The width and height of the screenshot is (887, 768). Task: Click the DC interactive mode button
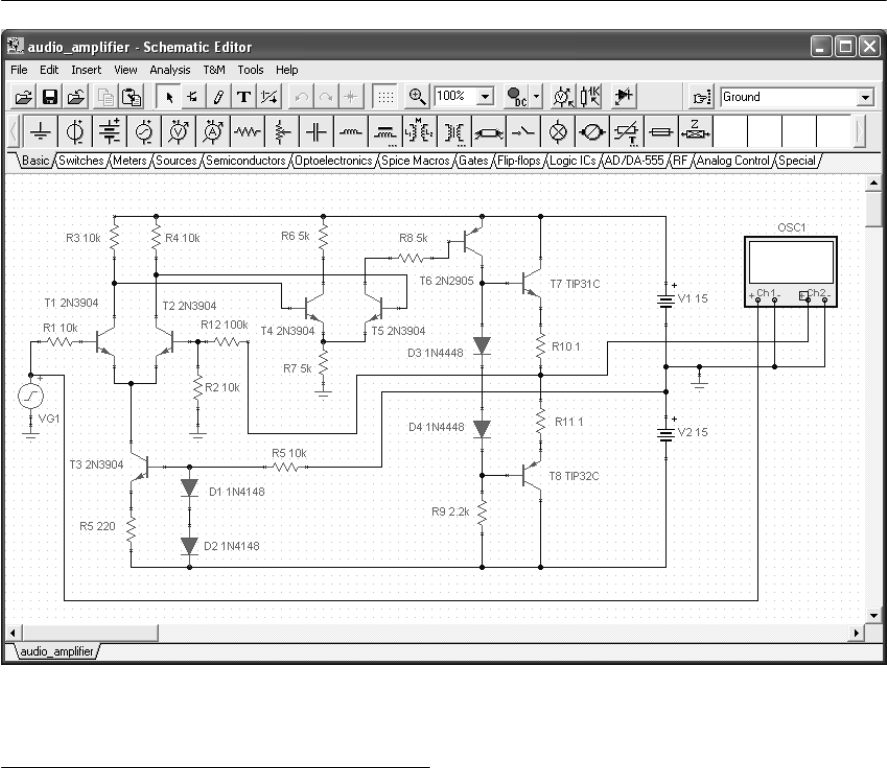coord(516,97)
